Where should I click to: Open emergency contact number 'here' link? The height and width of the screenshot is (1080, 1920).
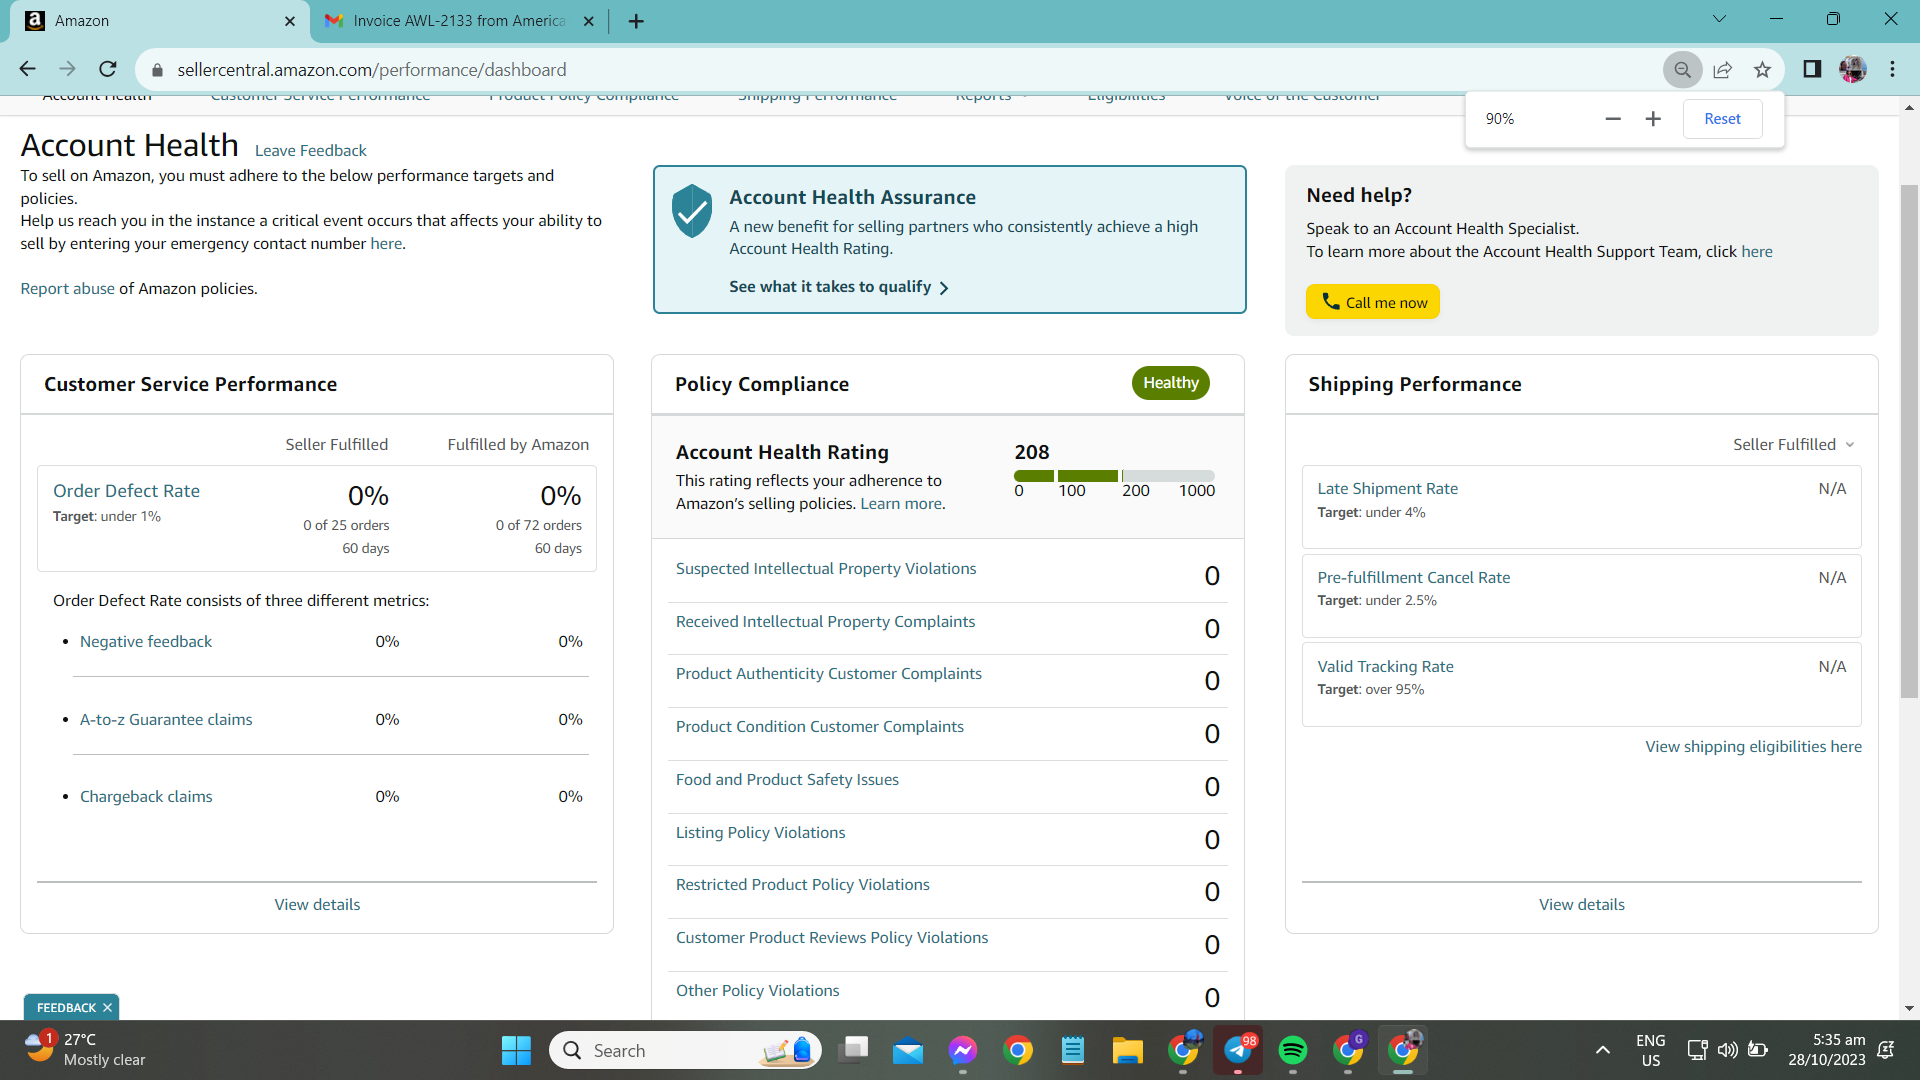click(x=386, y=244)
